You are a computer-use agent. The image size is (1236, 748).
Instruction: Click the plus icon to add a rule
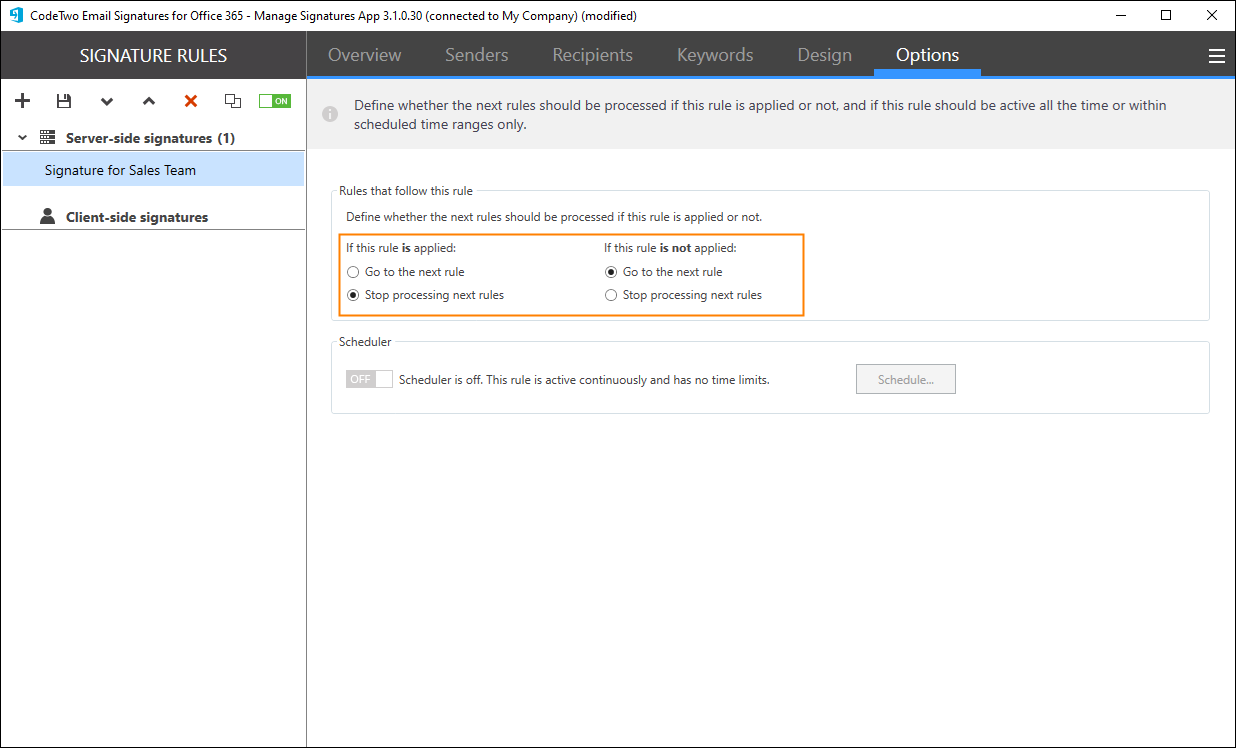(23, 101)
